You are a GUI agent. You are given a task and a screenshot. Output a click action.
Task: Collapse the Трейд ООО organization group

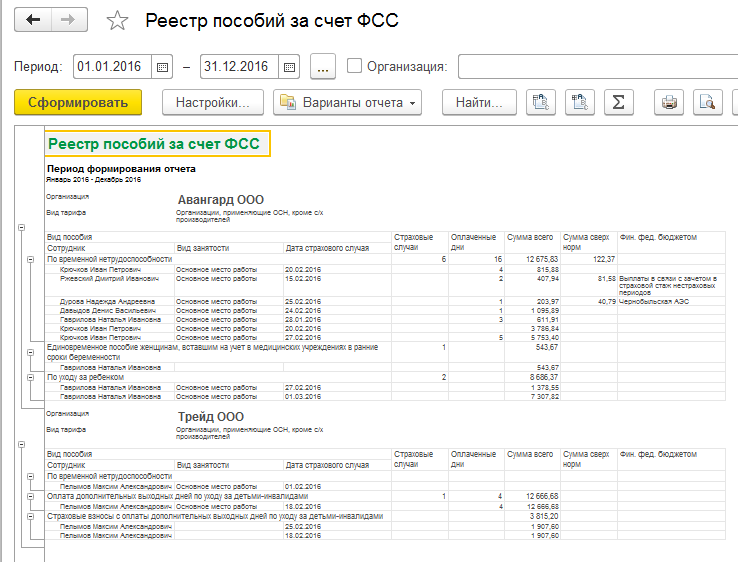coord(22,444)
